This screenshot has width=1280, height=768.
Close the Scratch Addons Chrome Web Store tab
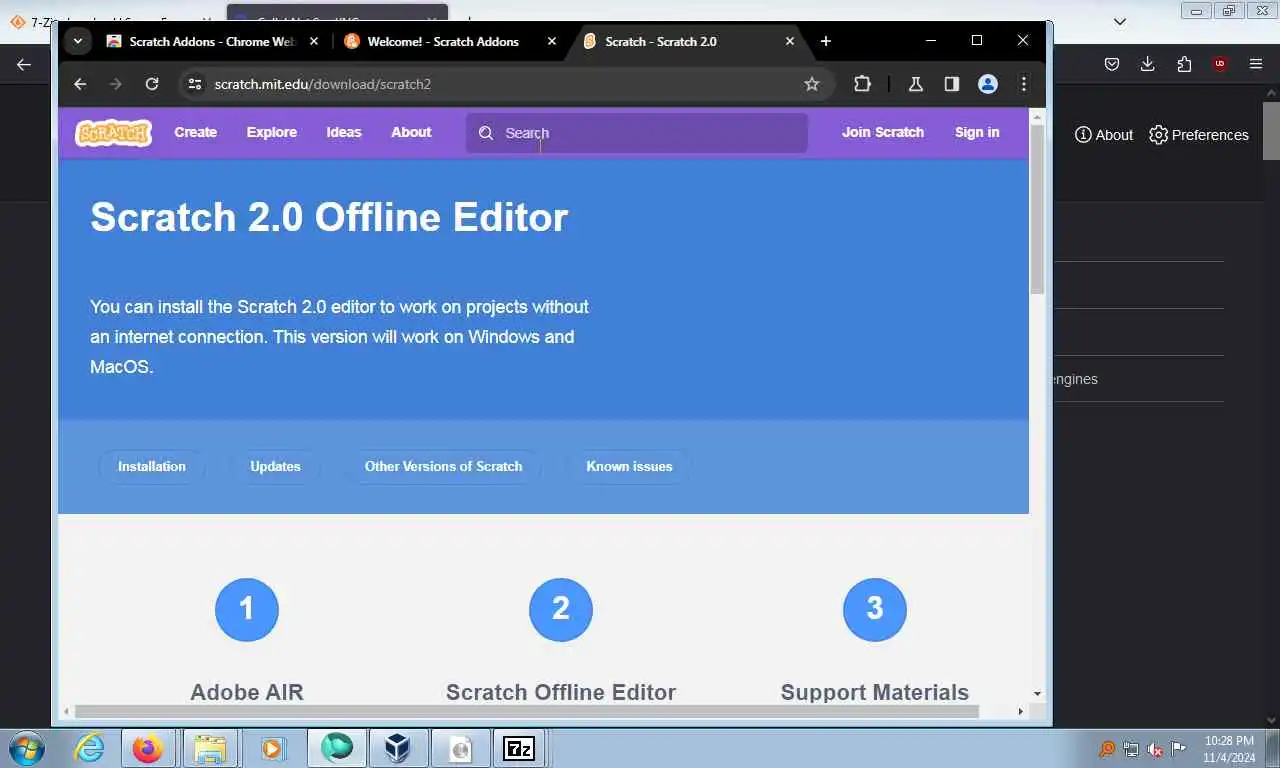pos(314,41)
